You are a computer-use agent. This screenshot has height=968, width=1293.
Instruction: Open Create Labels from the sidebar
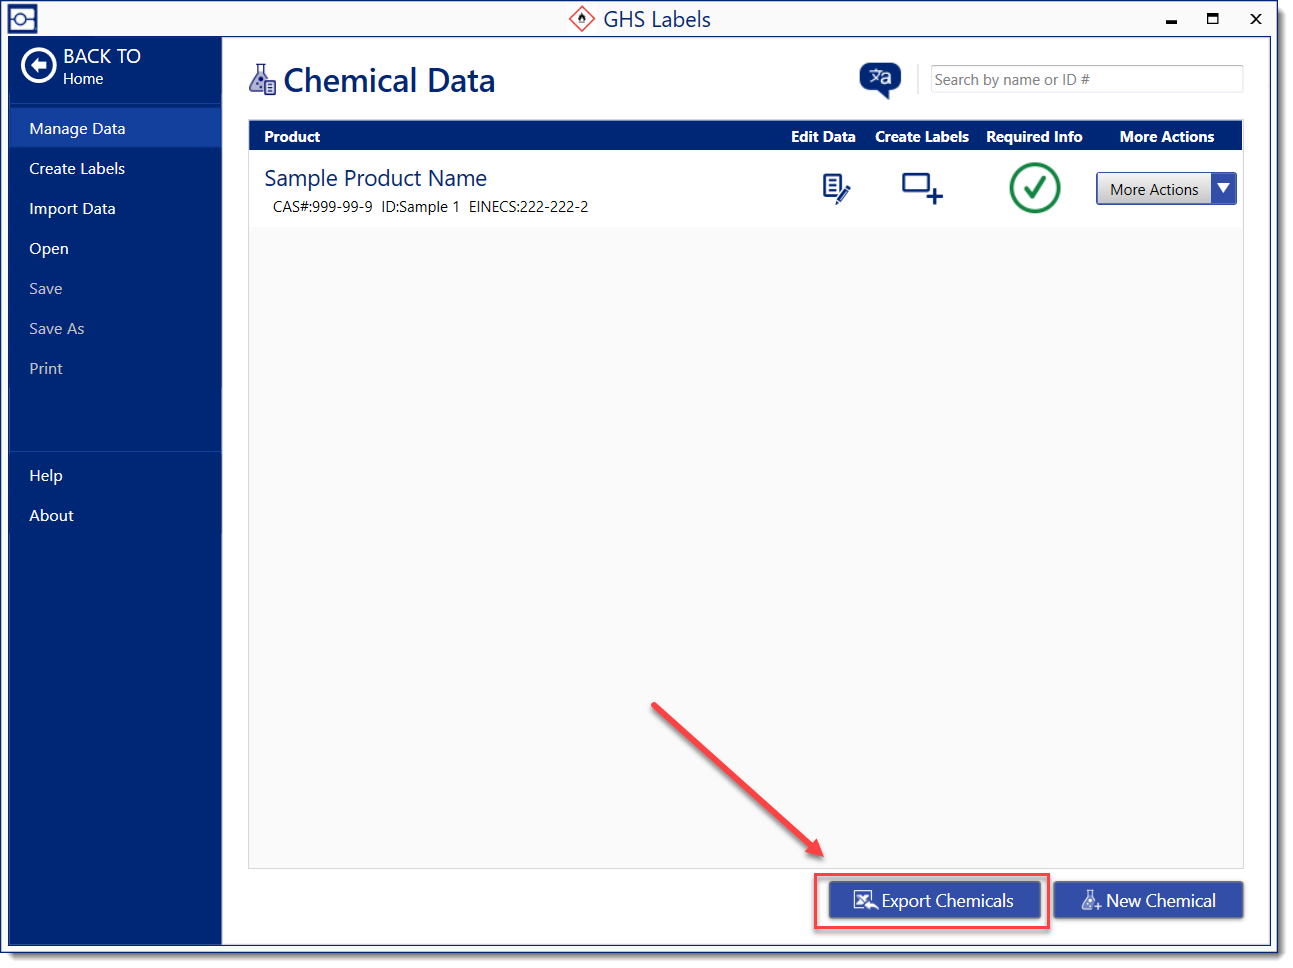[77, 169]
